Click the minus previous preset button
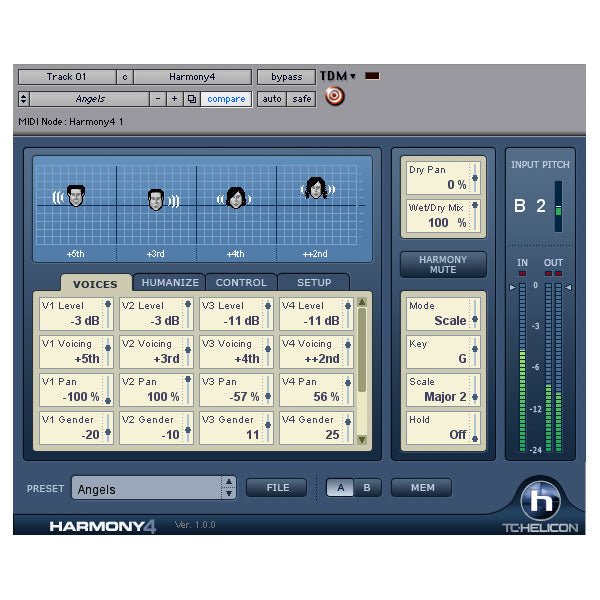Image resolution: width=600 pixels, height=600 pixels. coord(158,99)
